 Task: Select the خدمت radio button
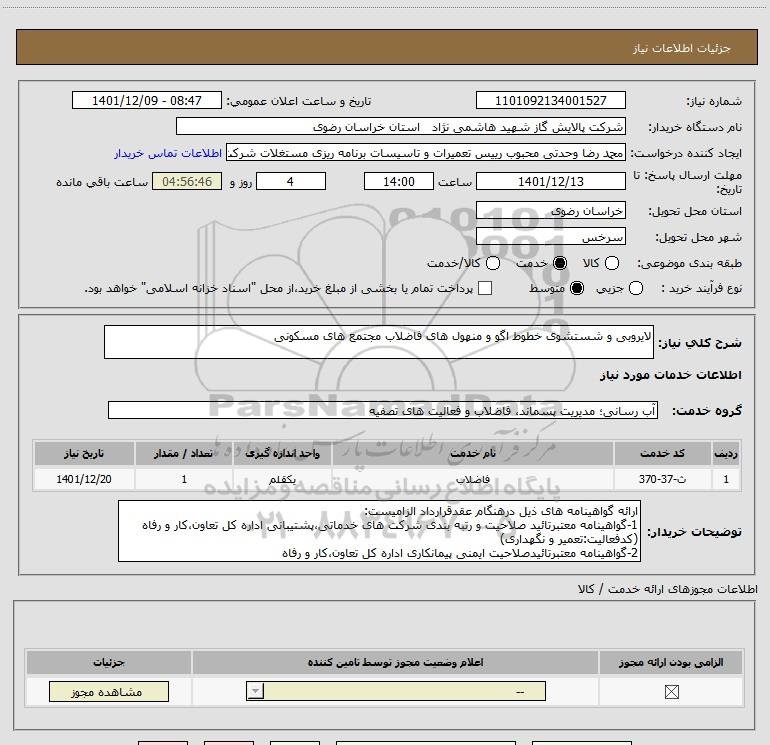pyautogui.click(x=560, y=263)
